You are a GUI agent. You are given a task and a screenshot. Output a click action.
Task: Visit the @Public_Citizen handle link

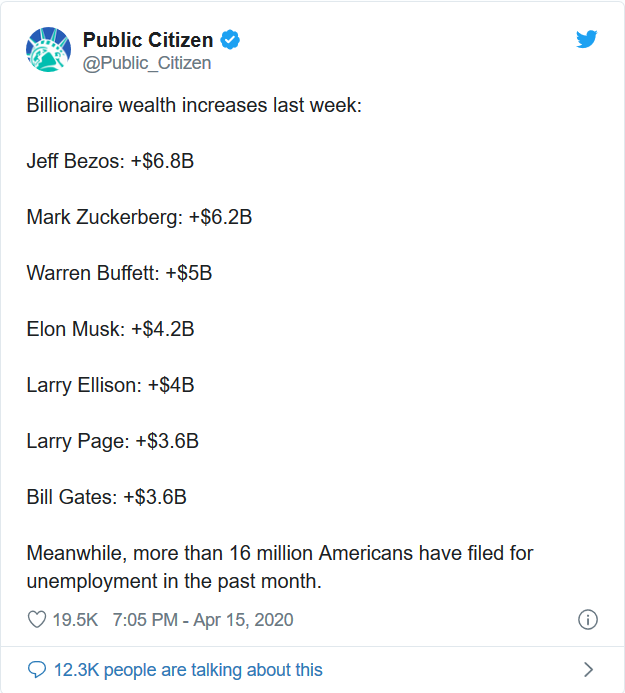147,63
